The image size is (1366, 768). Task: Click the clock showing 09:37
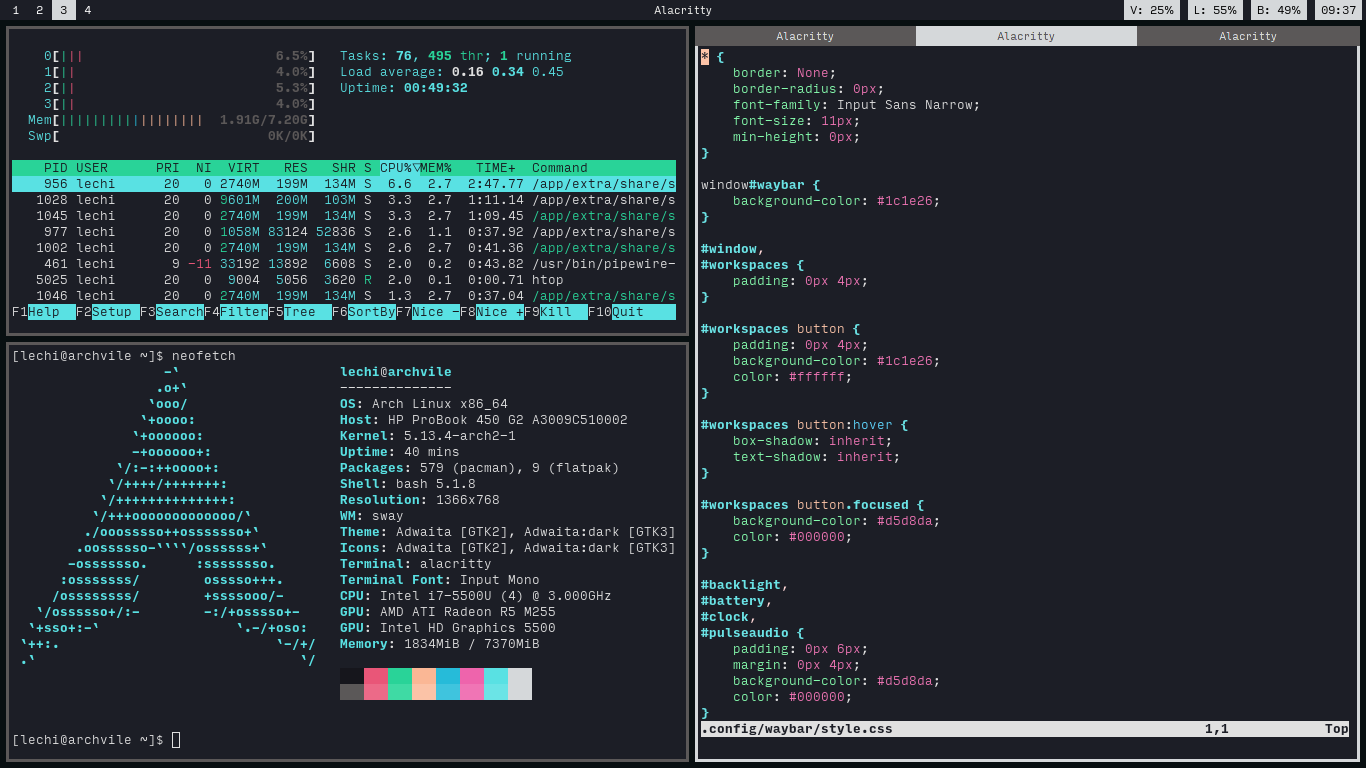[x=1338, y=10]
